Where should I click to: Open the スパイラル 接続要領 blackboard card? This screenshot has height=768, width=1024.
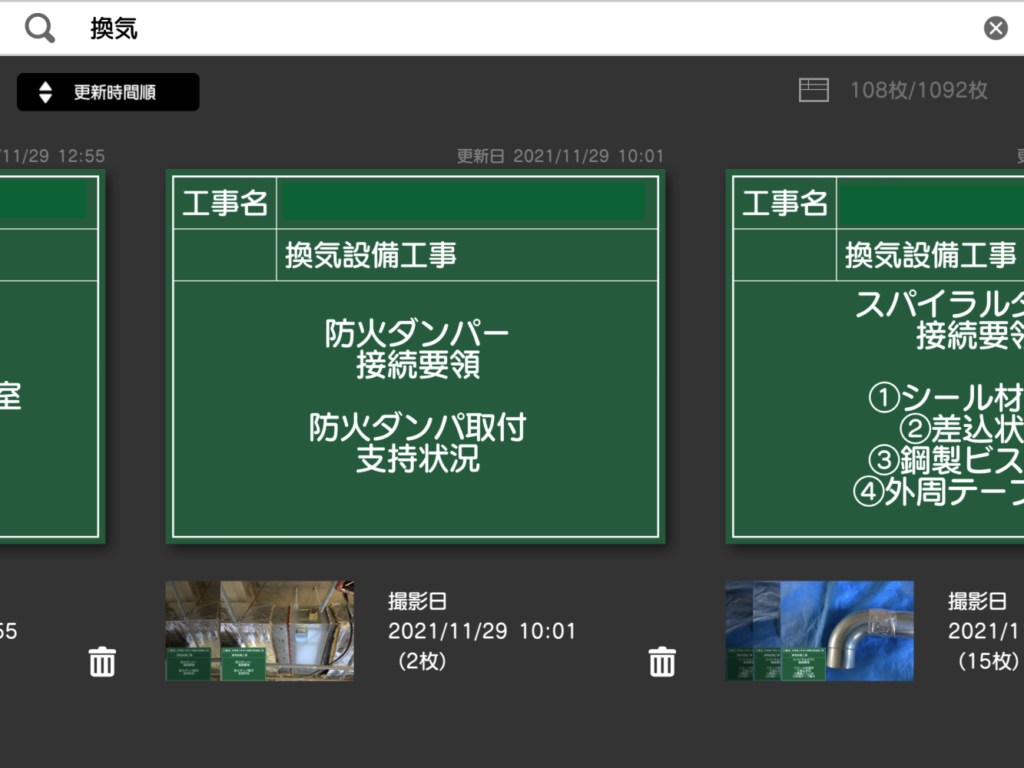[x=875, y=357]
